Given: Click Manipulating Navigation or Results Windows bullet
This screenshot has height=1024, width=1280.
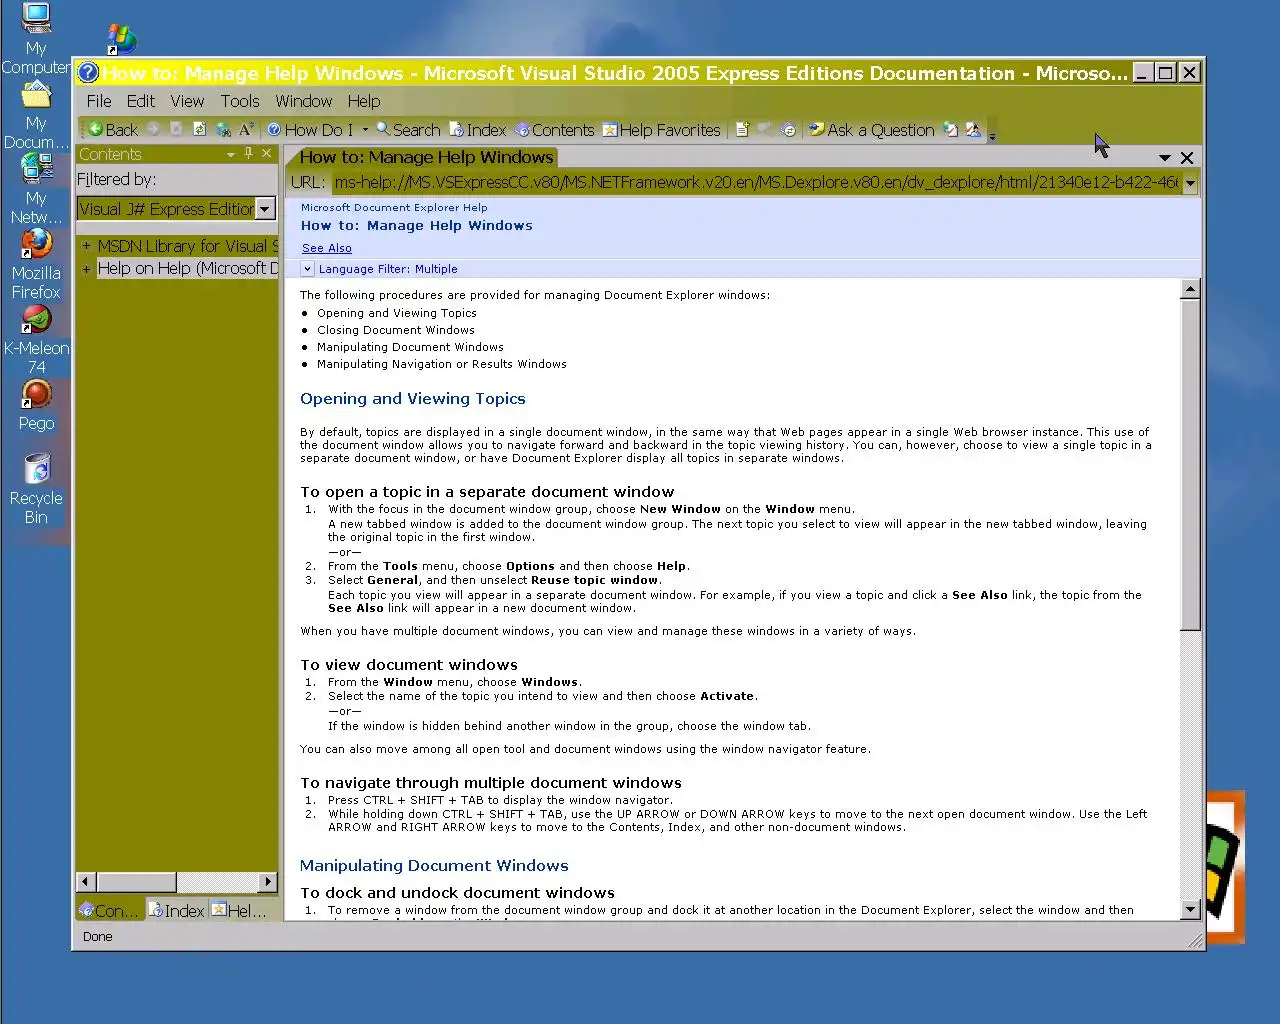Looking at the screenshot, I should coord(442,364).
